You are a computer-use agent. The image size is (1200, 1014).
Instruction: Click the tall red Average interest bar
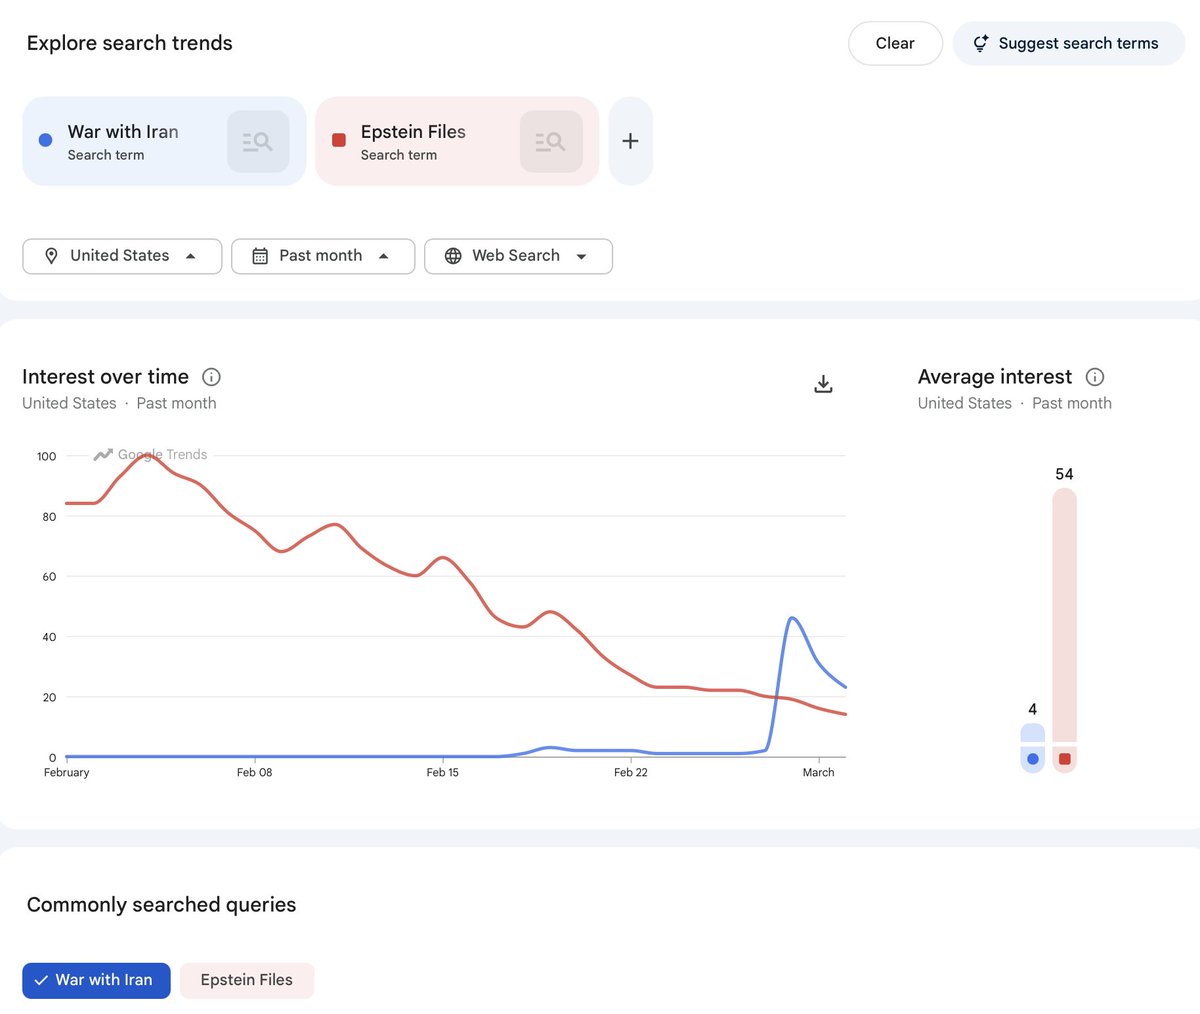click(1065, 615)
